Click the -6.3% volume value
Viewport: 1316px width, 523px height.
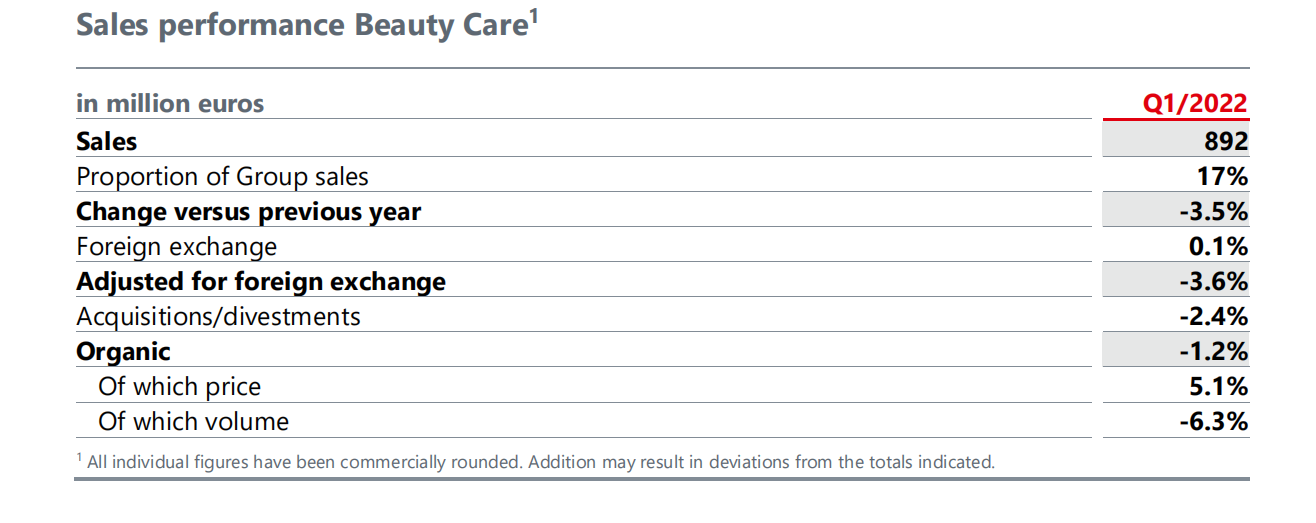click(1213, 422)
